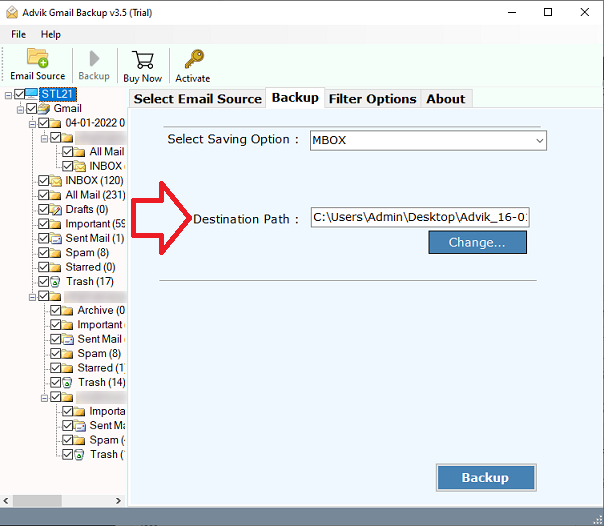The width and height of the screenshot is (604, 526).
Task: Collapse the blurred folder above All Mail
Action: pyautogui.click(x=45, y=138)
